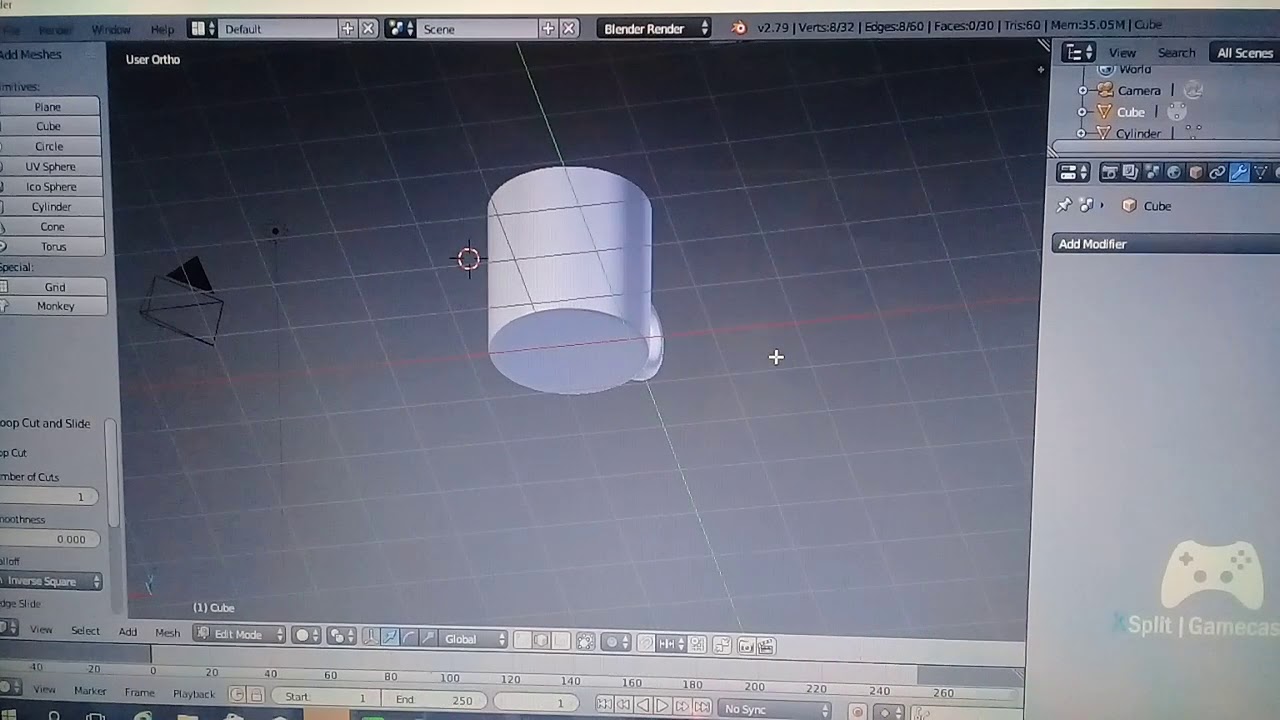The image size is (1280, 720).
Task: Delete the Default screen layout
Action: (368, 29)
